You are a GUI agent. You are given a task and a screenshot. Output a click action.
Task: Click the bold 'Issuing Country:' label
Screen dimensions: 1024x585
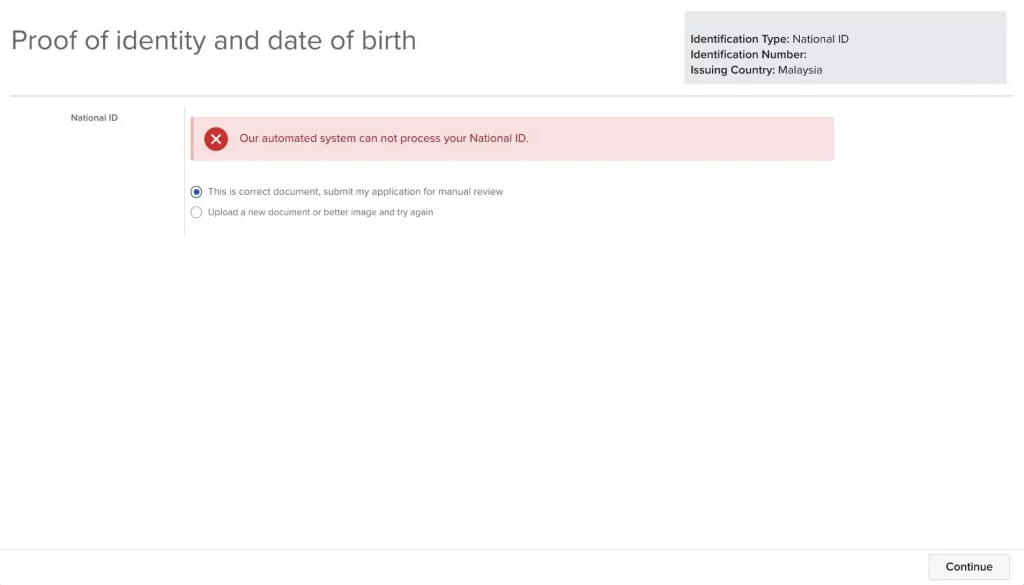[x=732, y=70]
